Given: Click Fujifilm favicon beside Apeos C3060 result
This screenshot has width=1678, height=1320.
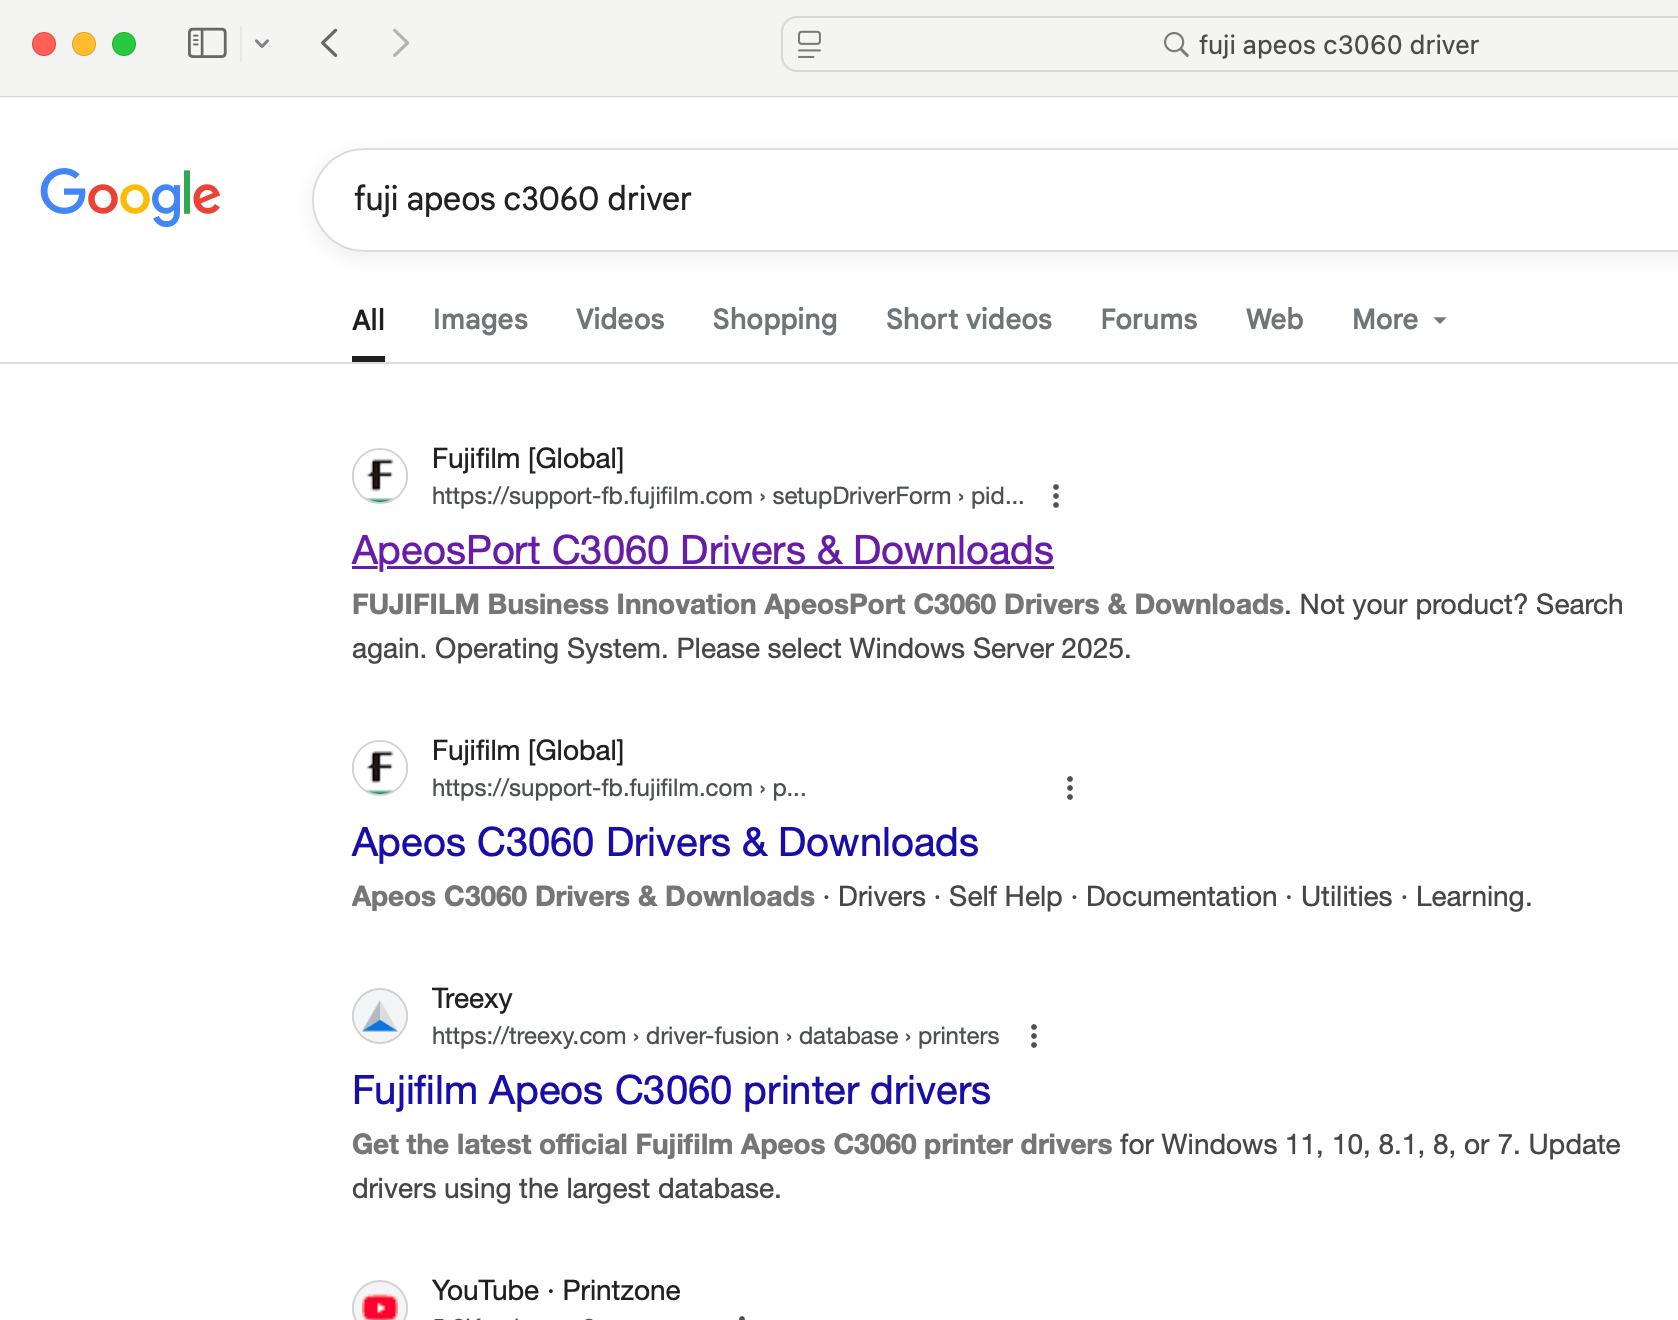Looking at the screenshot, I should (x=380, y=768).
